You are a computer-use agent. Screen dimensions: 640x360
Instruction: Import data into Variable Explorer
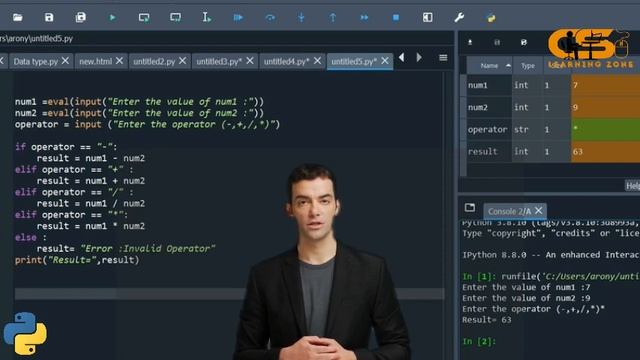(x=470, y=42)
